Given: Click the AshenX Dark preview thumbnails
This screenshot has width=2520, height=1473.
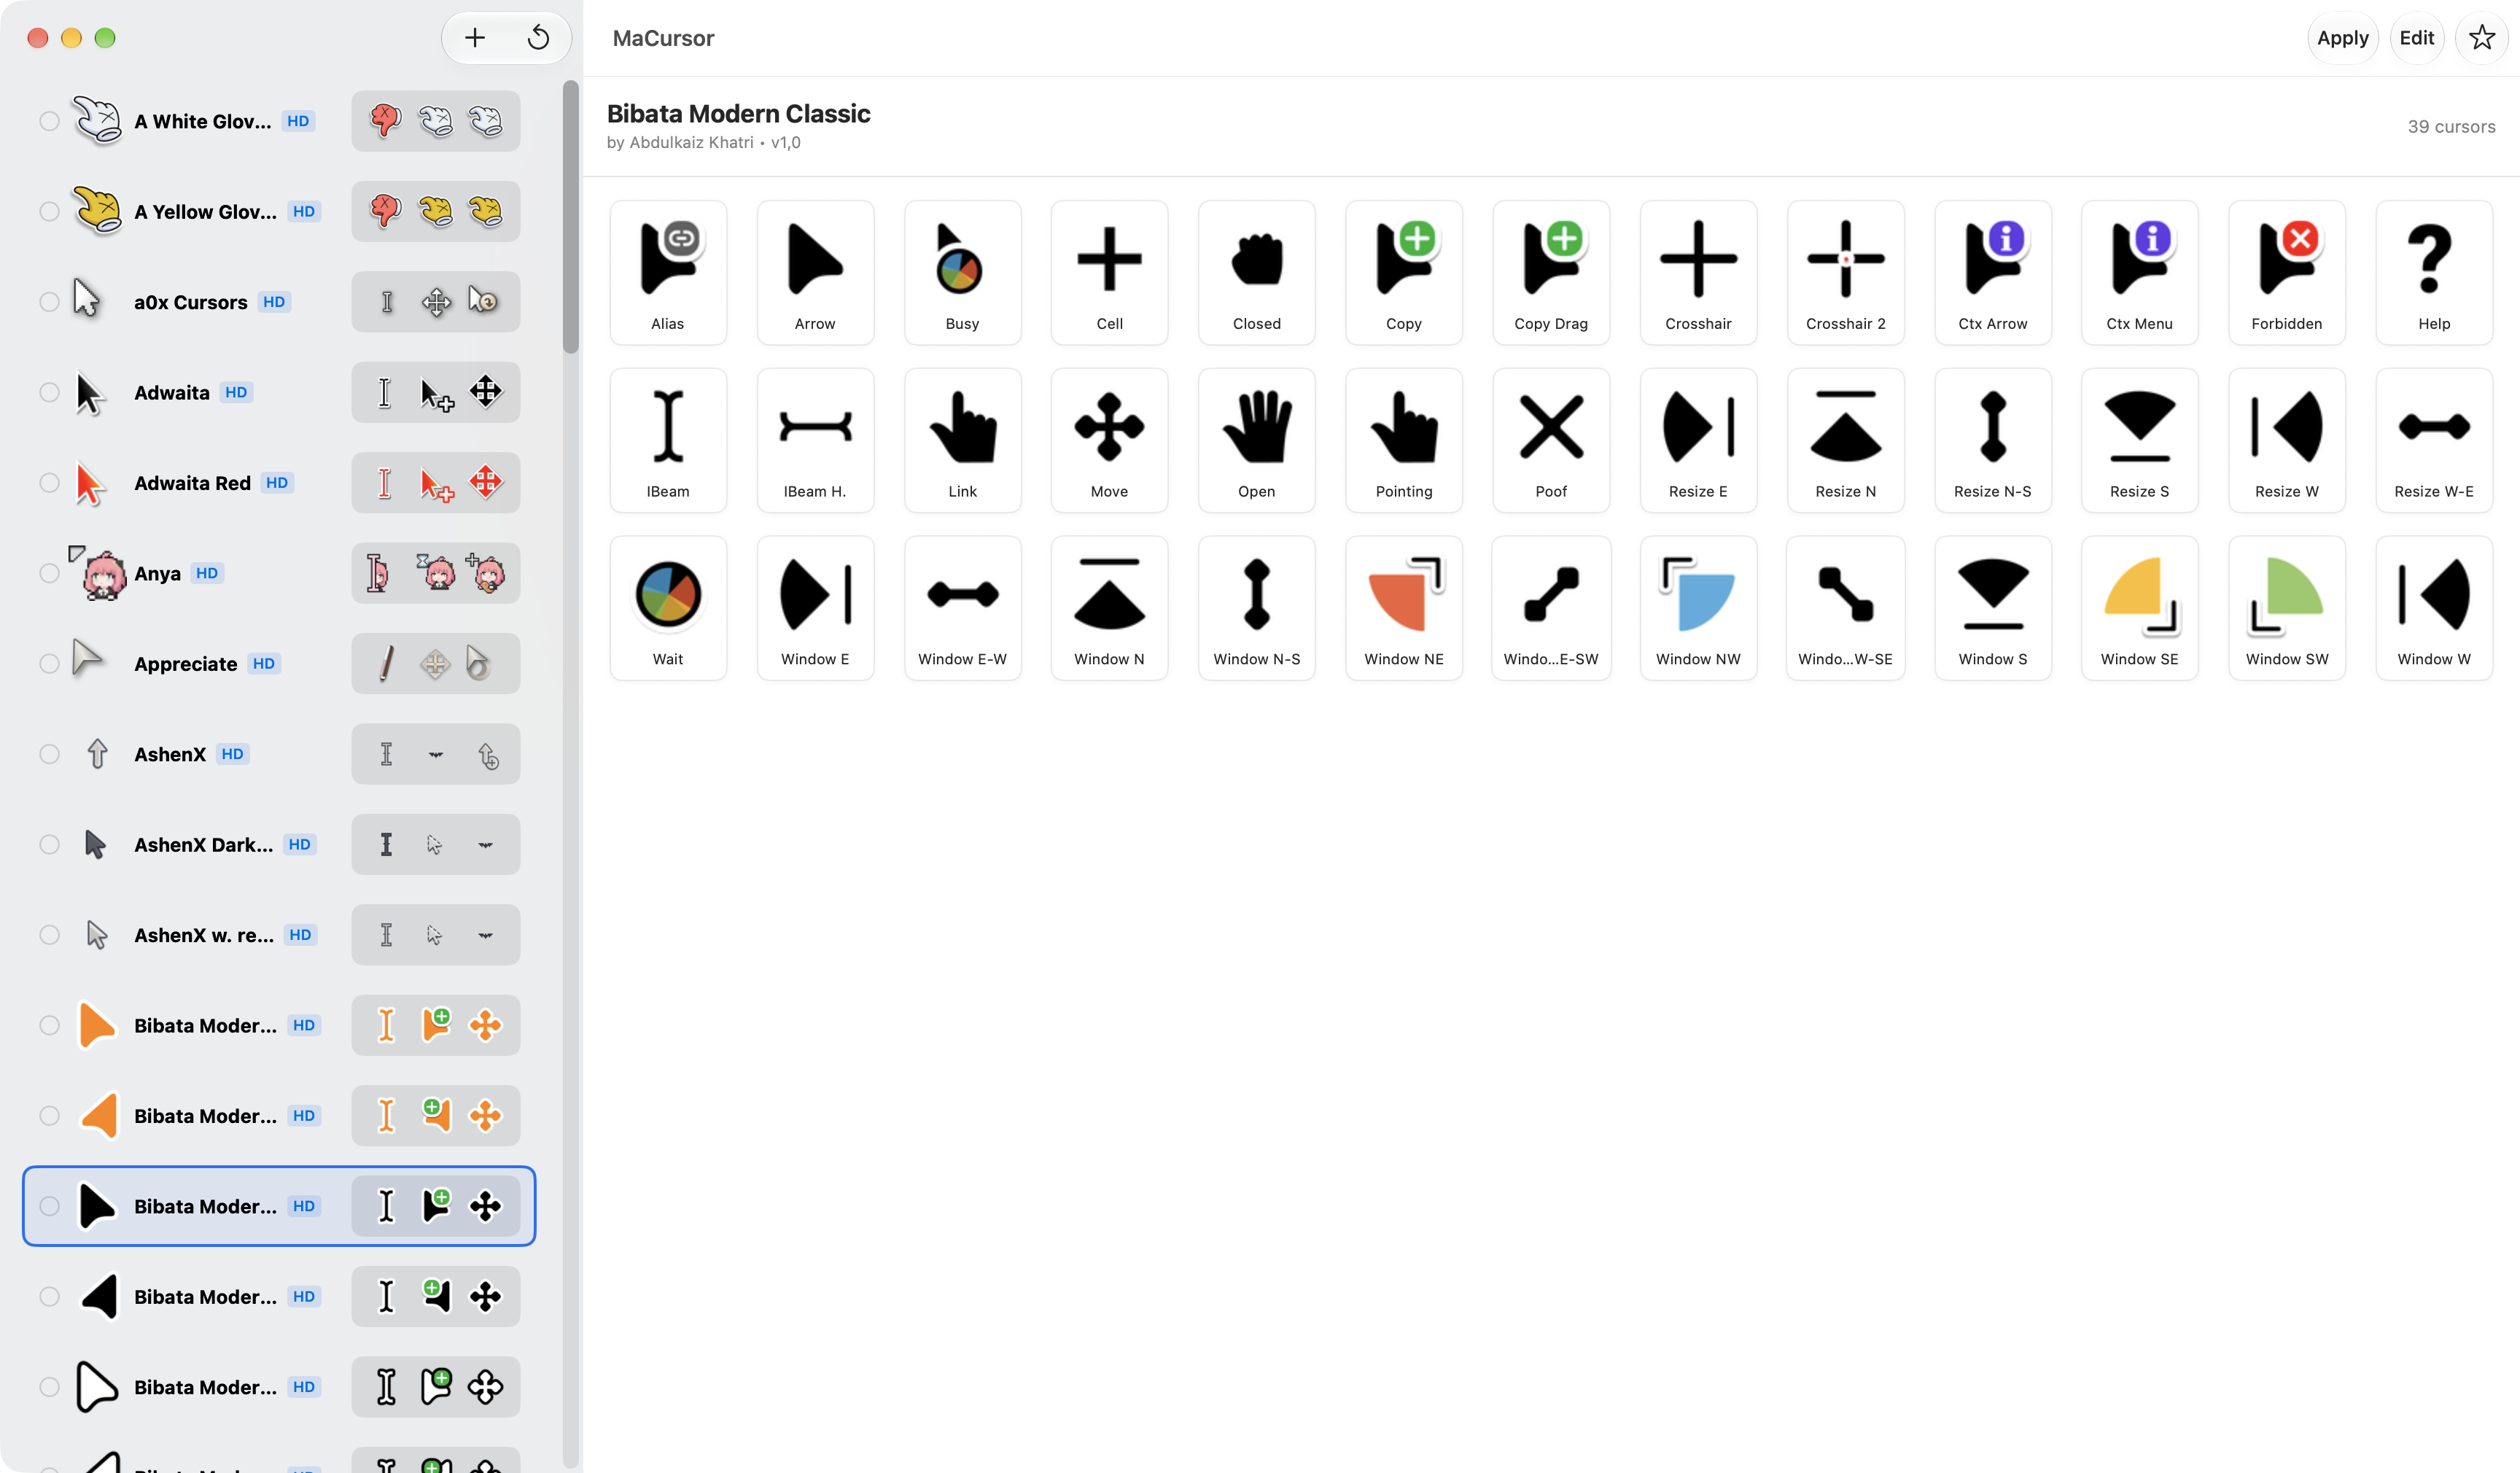Looking at the screenshot, I should click(x=435, y=844).
